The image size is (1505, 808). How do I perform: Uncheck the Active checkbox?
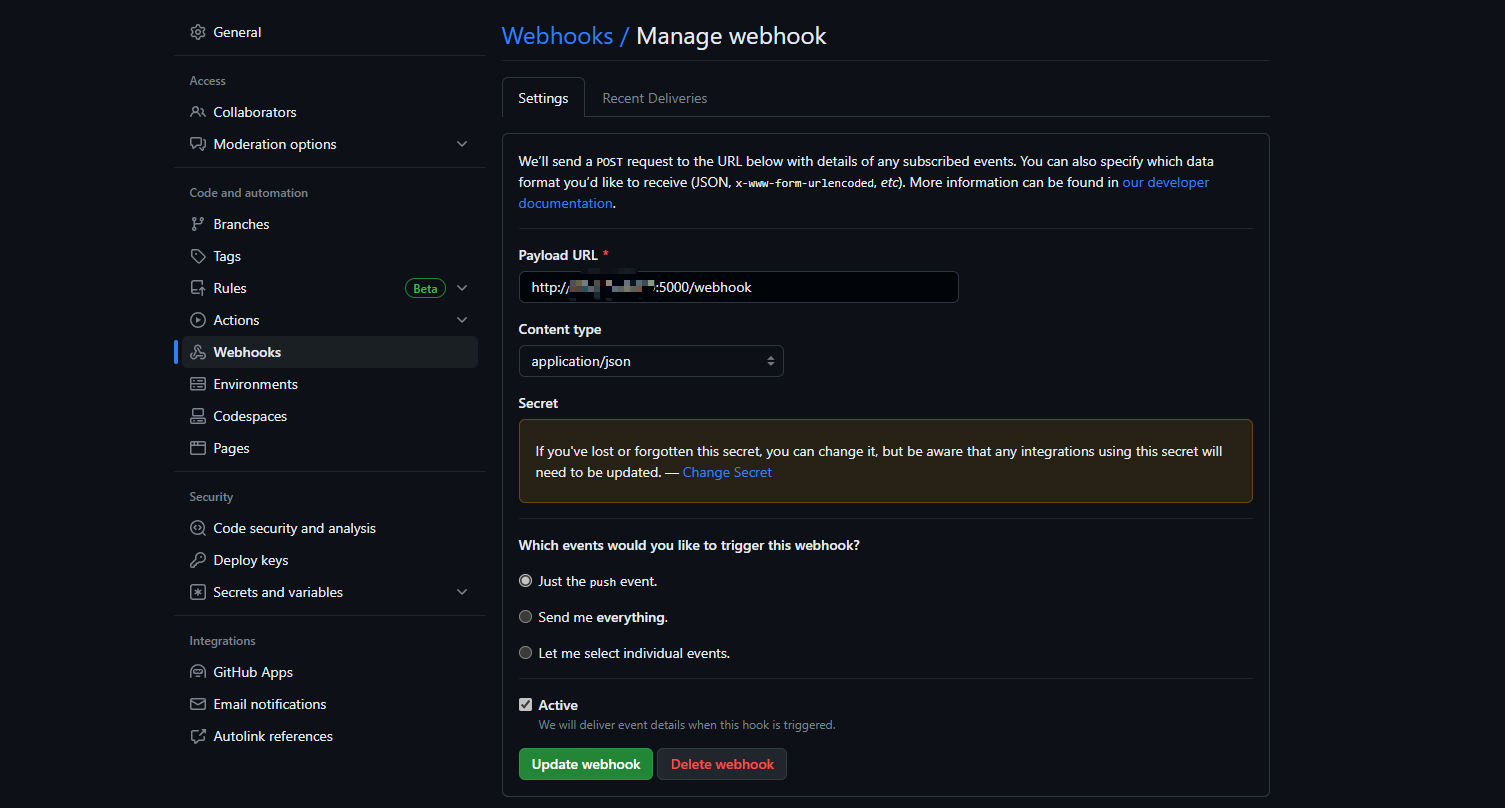click(x=526, y=705)
